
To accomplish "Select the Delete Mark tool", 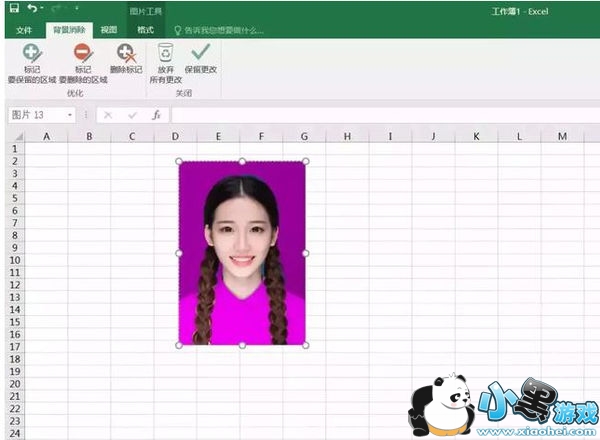I will [x=125, y=54].
